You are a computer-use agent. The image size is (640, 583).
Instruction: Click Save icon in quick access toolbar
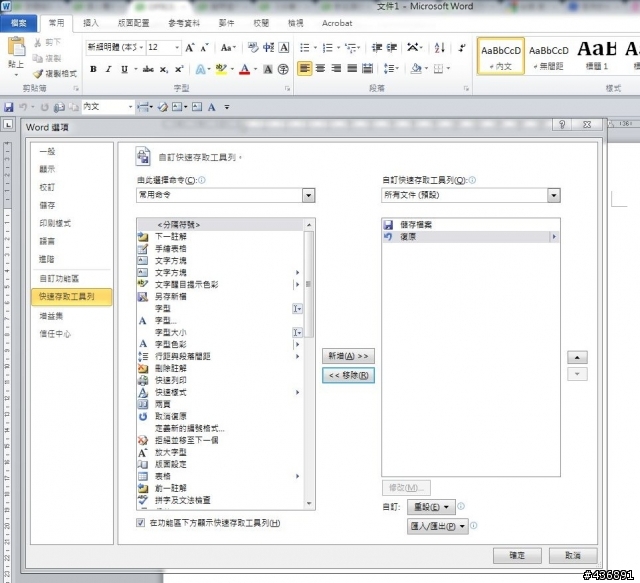tap(9, 107)
